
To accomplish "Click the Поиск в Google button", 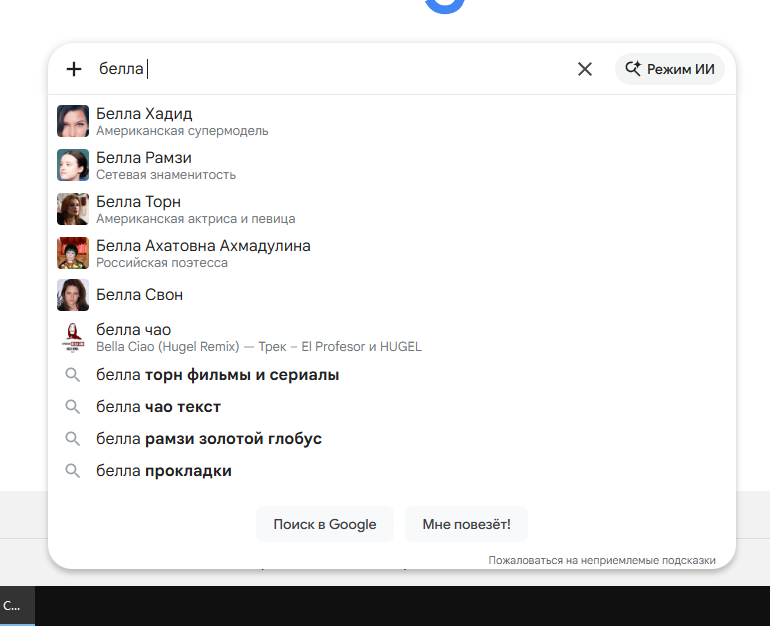I will (325, 524).
